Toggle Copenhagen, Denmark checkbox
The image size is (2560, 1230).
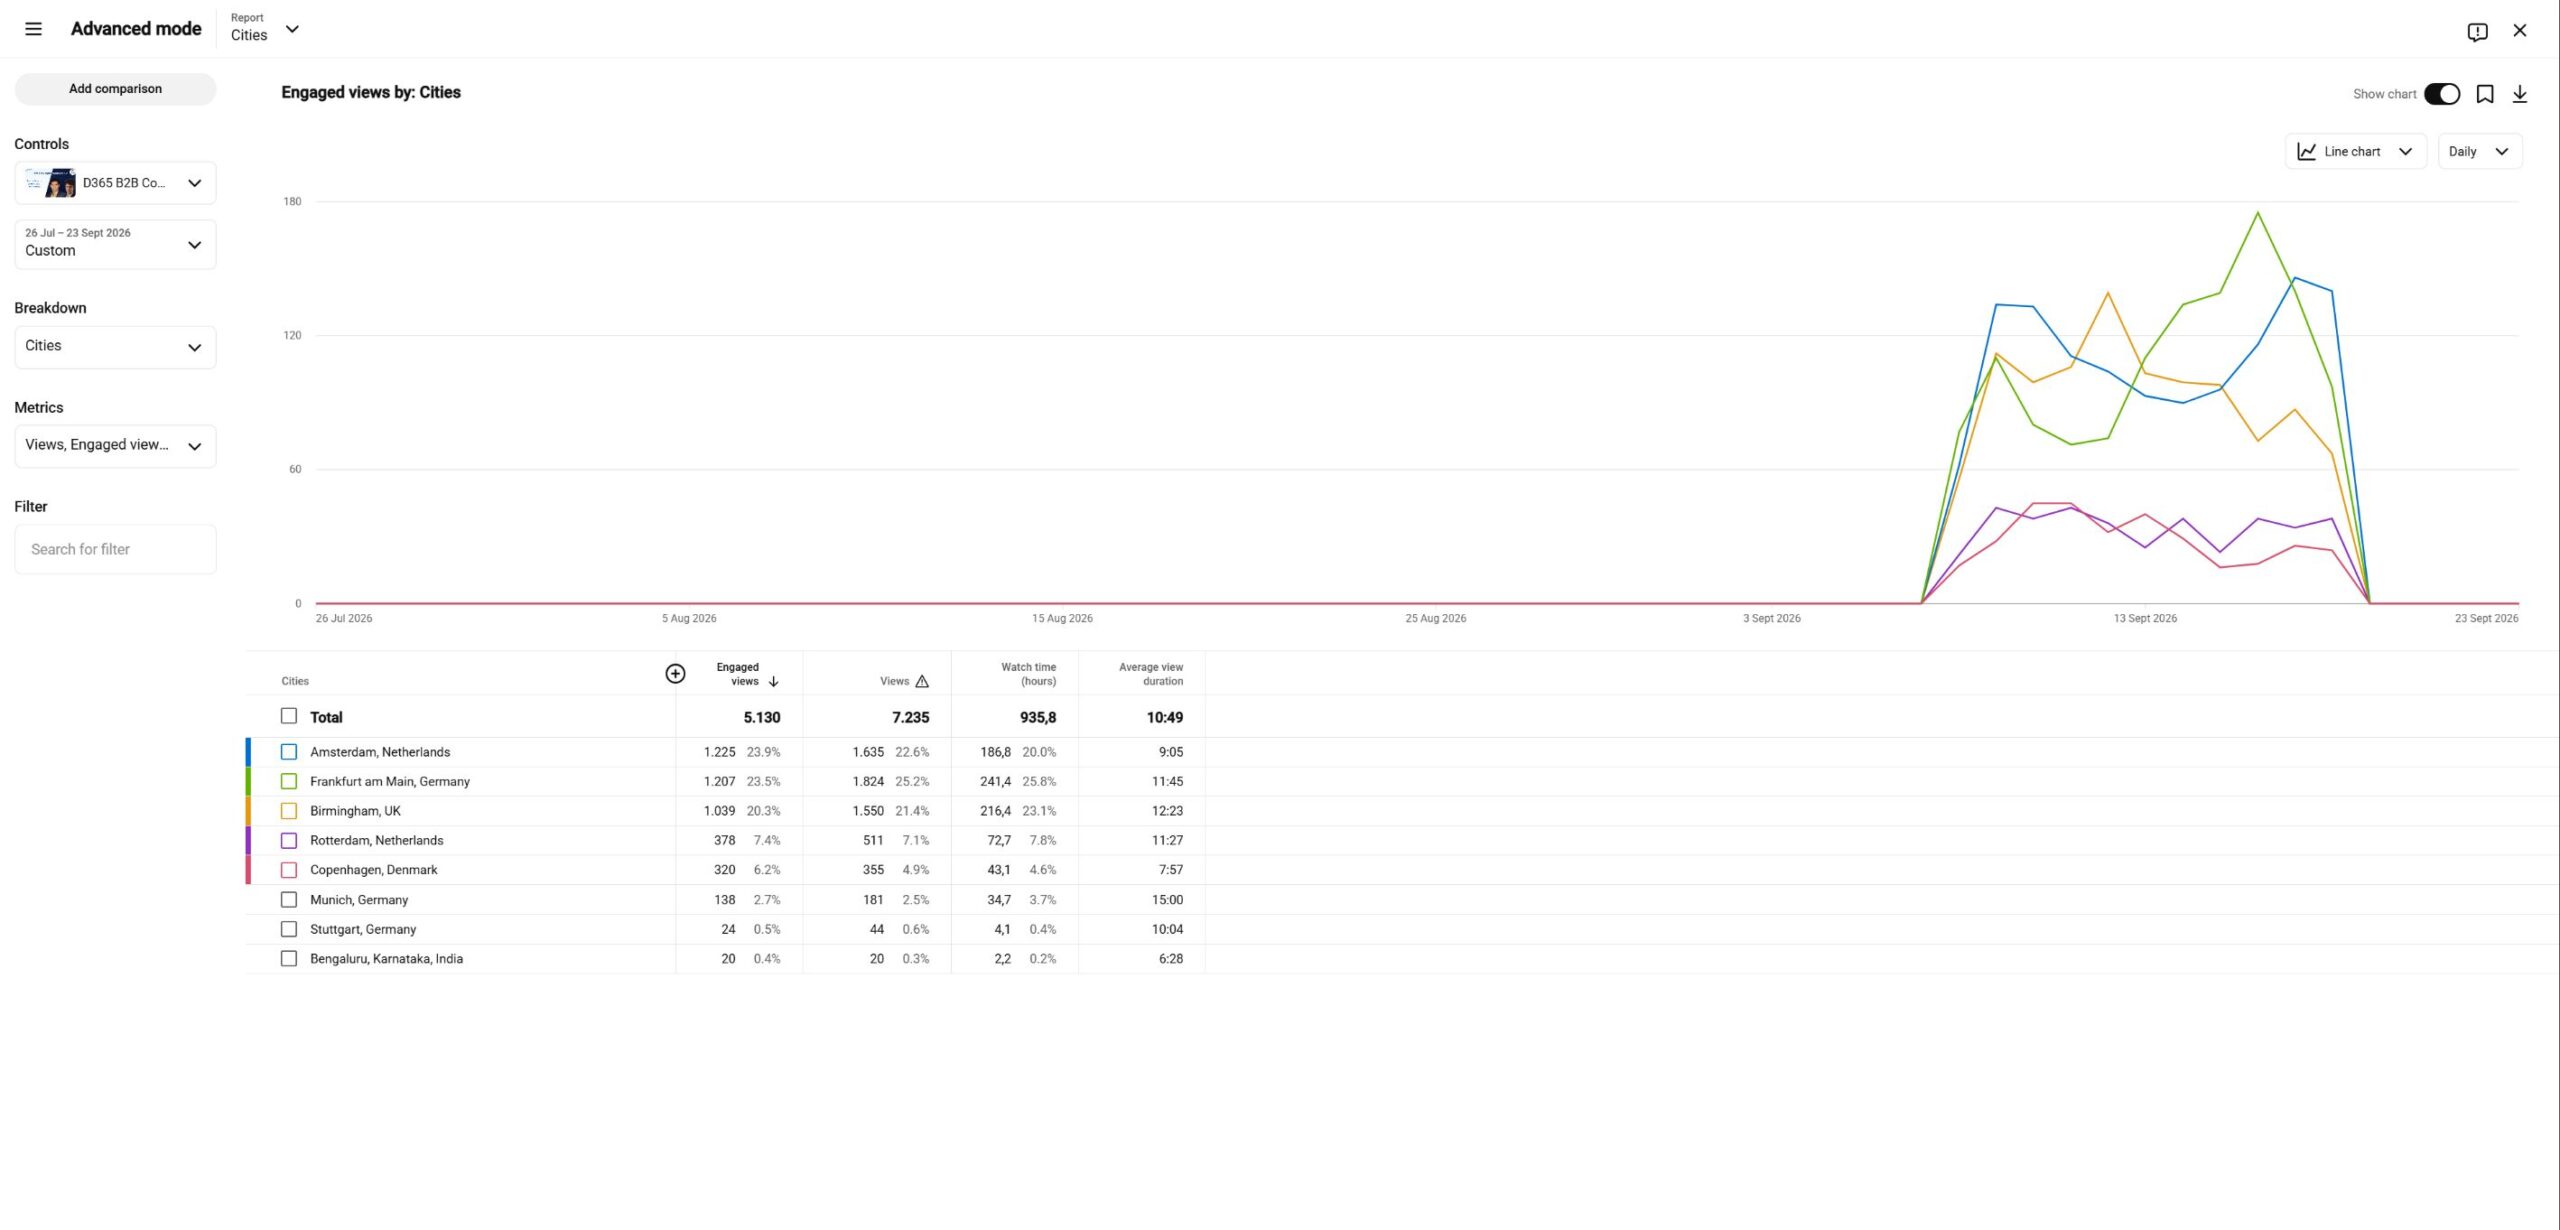click(289, 870)
